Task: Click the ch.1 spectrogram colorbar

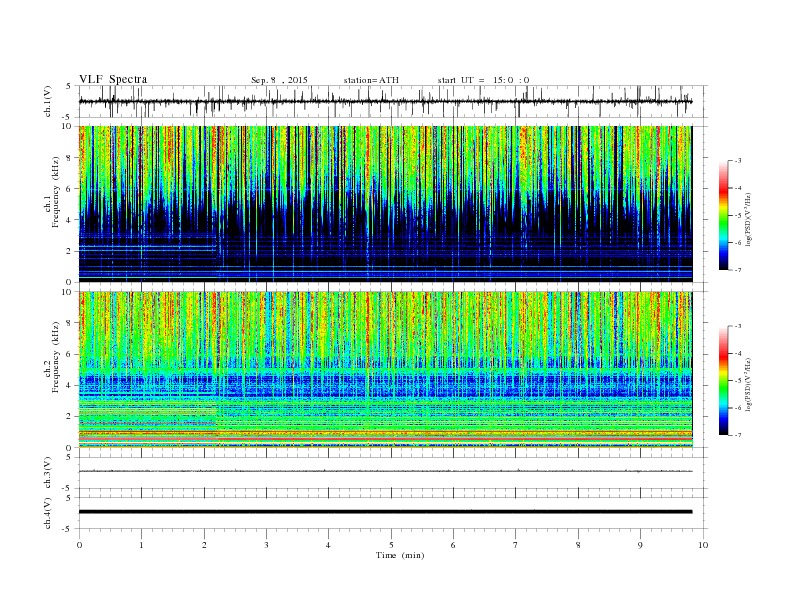Action: tap(723, 216)
